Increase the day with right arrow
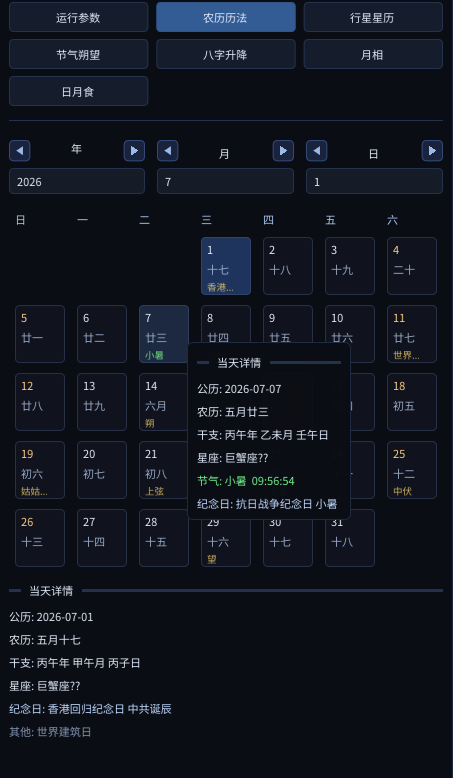 pyautogui.click(x=432, y=151)
